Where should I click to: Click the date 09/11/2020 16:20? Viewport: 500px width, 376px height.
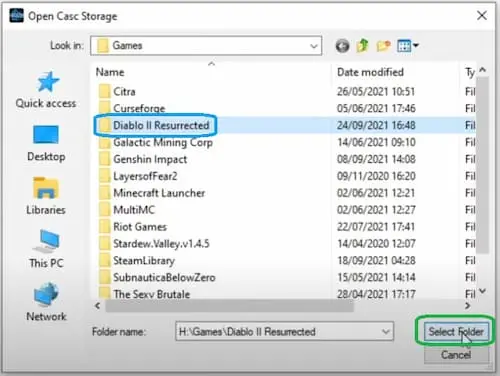[x=376, y=176]
